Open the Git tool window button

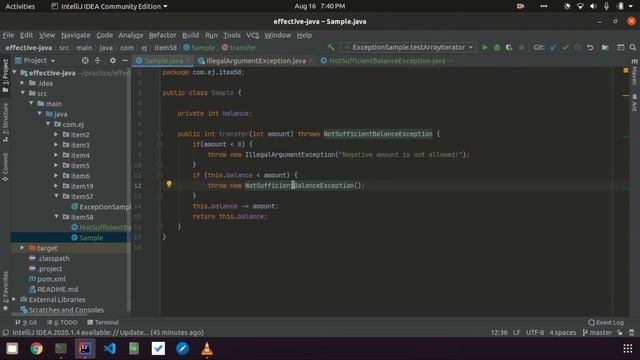(x=26, y=322)
